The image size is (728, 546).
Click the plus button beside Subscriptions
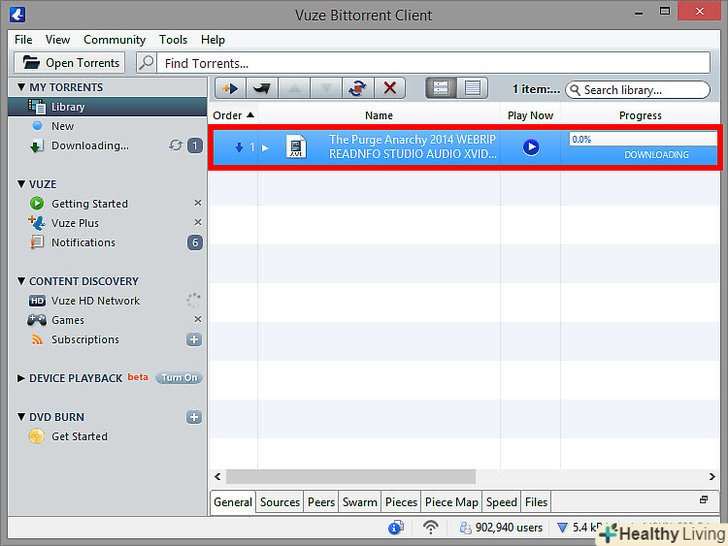coord(194,339)
